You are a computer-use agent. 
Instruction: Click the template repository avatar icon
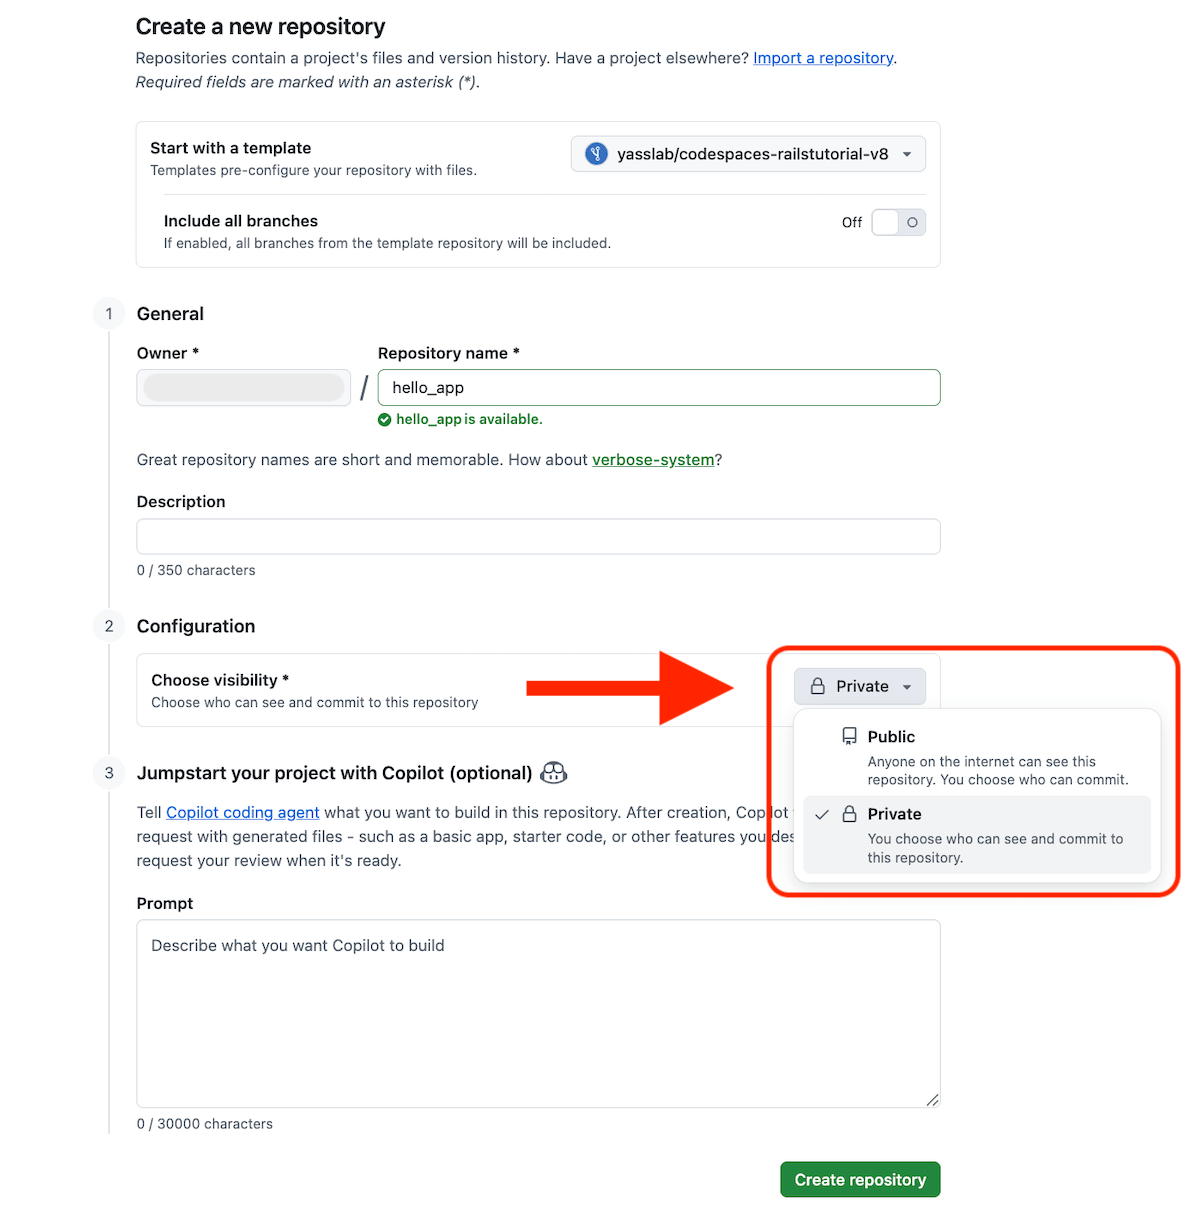coord(596,154)
